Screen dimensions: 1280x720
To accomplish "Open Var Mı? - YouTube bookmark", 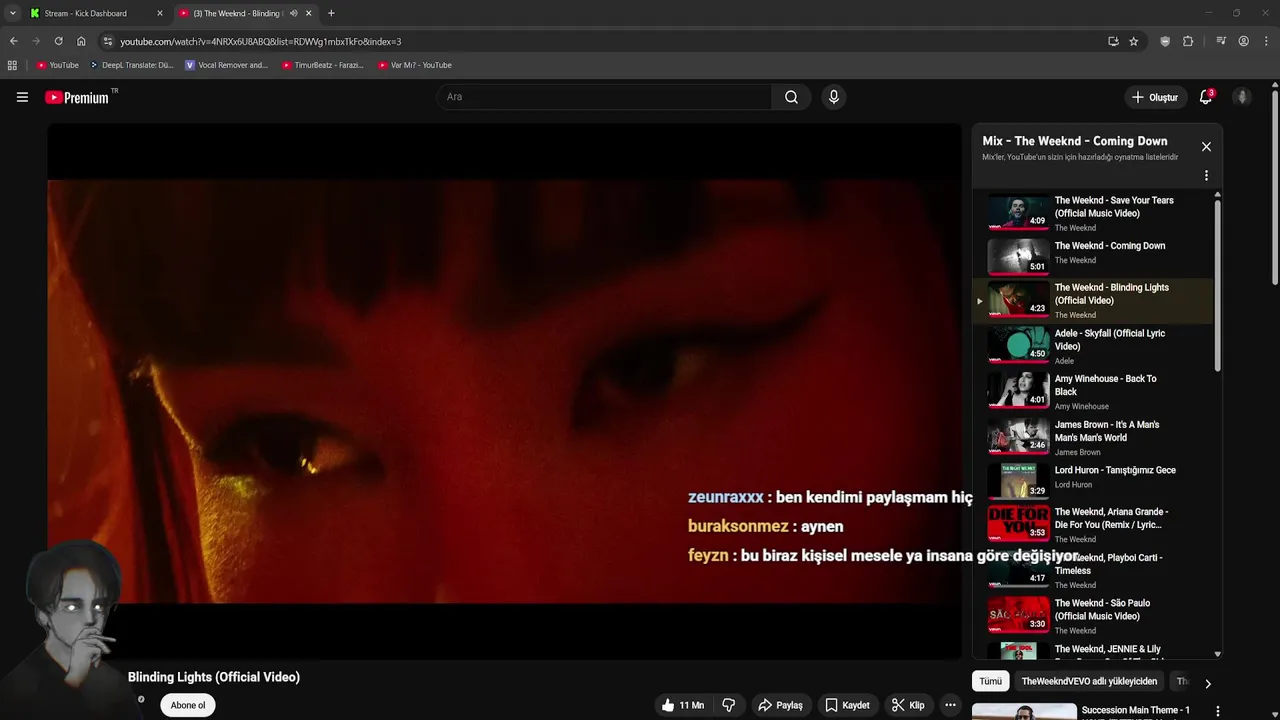I will click(415, 65).
